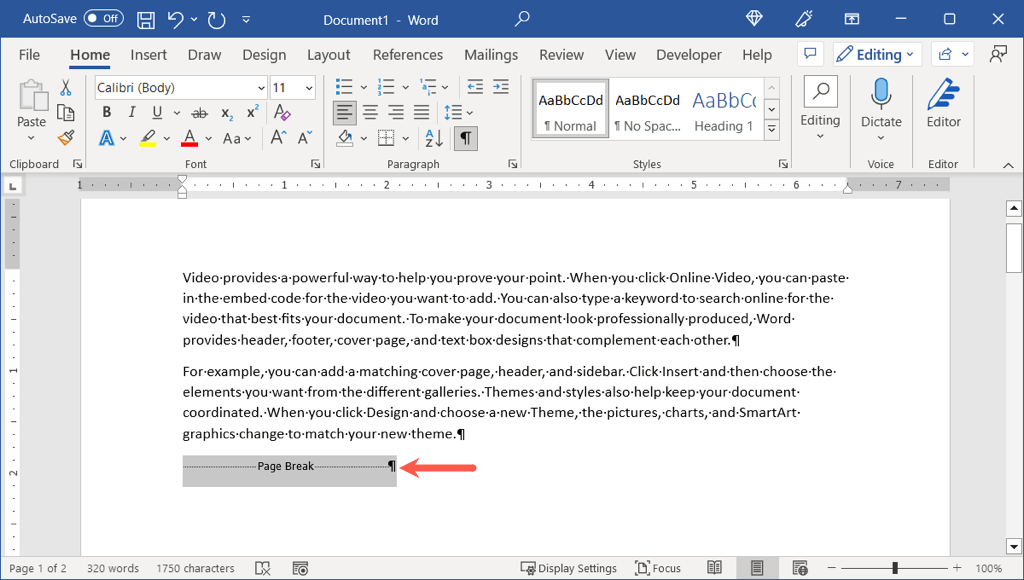Image resolution: width=1024 pixels, height=580 pixels.
Task: Click the Cut scissors icon
Action: coord(66,88)
